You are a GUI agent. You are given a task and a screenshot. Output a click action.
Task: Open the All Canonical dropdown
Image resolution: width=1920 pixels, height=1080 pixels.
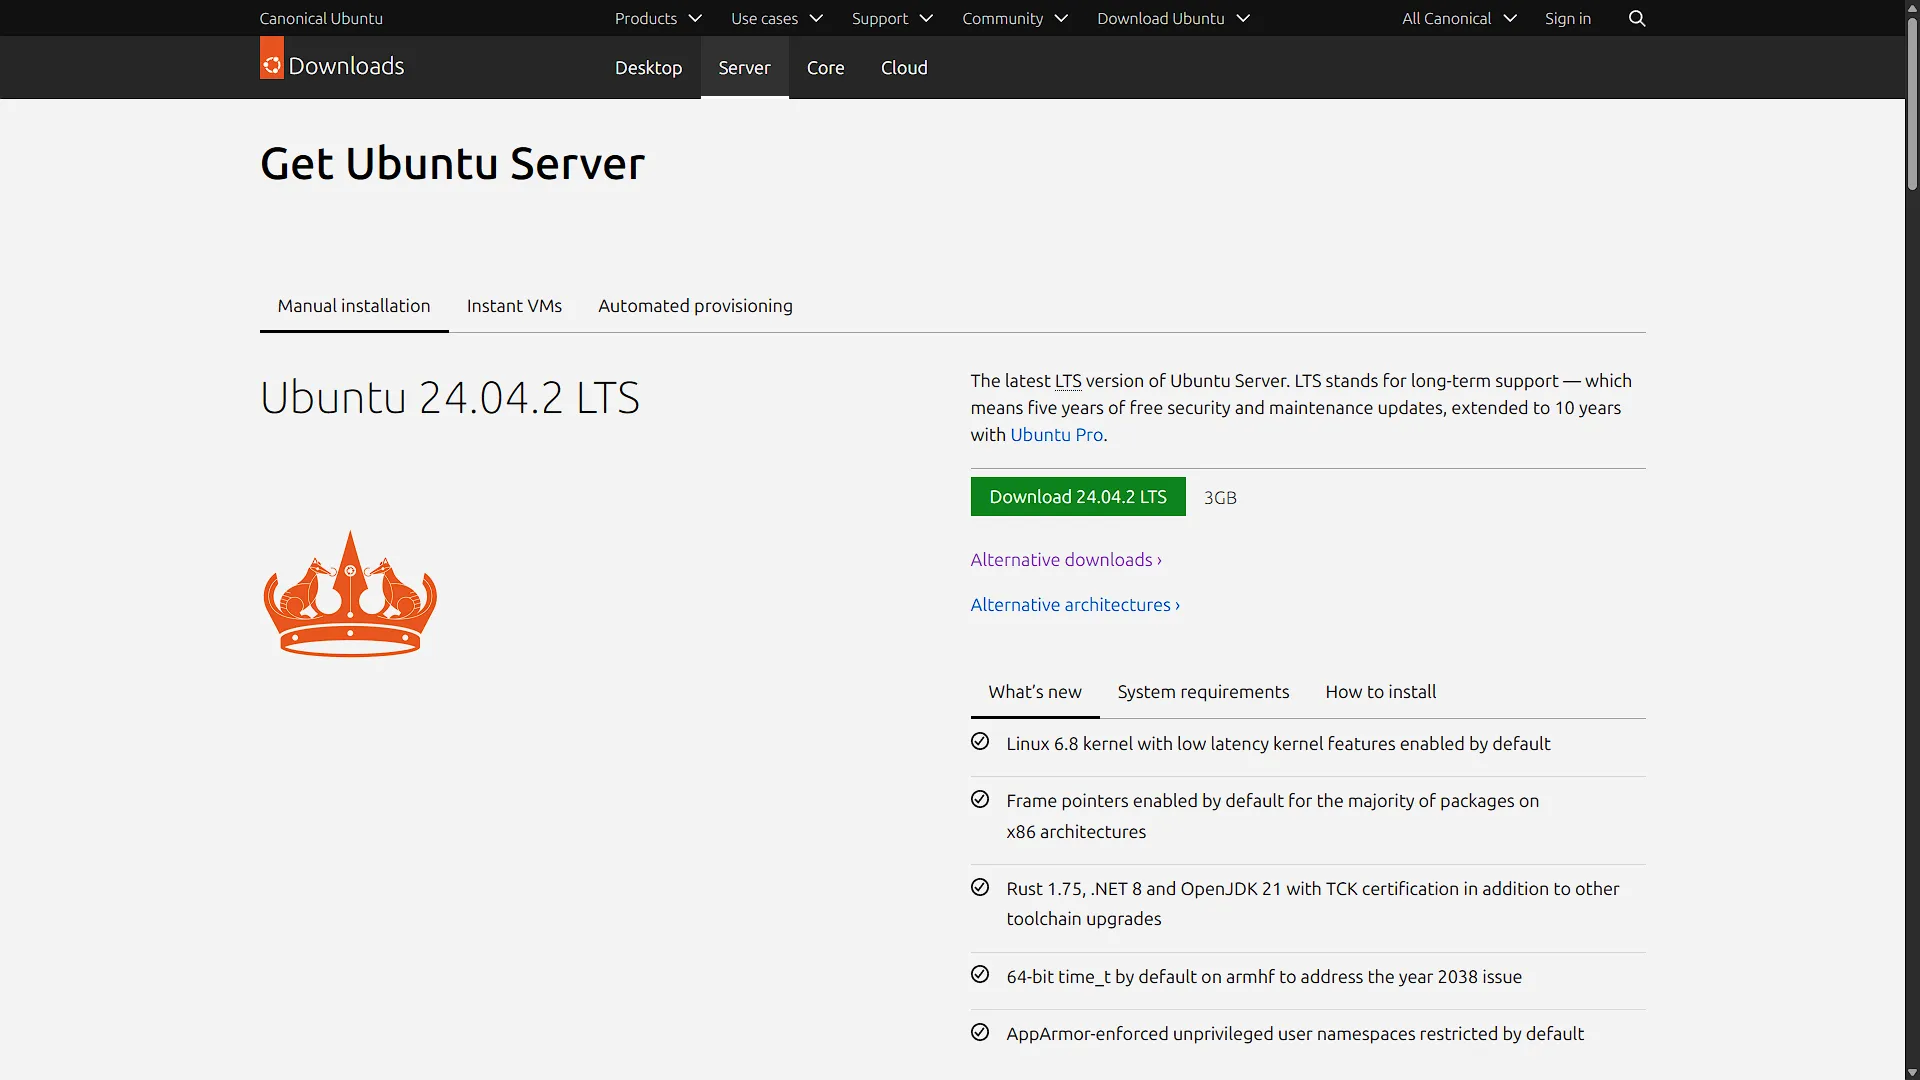pyautogui.click(x=1459, y=18)
